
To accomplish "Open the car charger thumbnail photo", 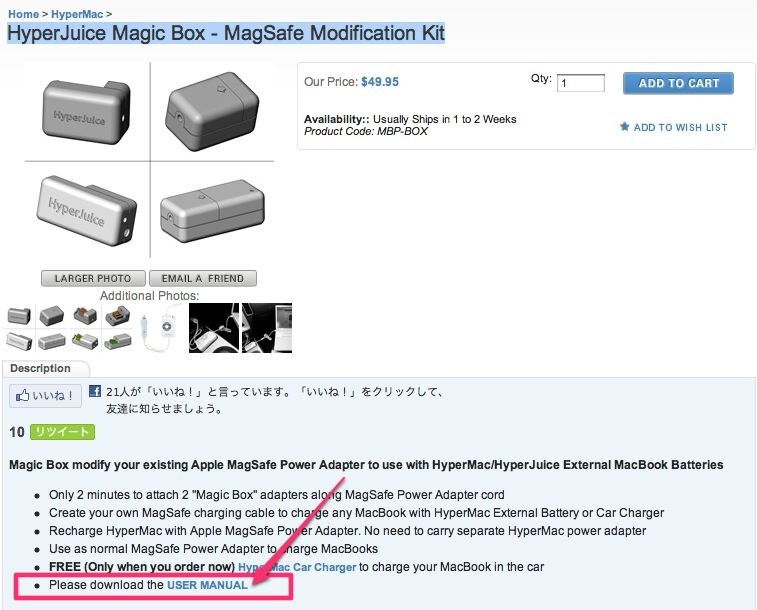I will tap(162, 328).
